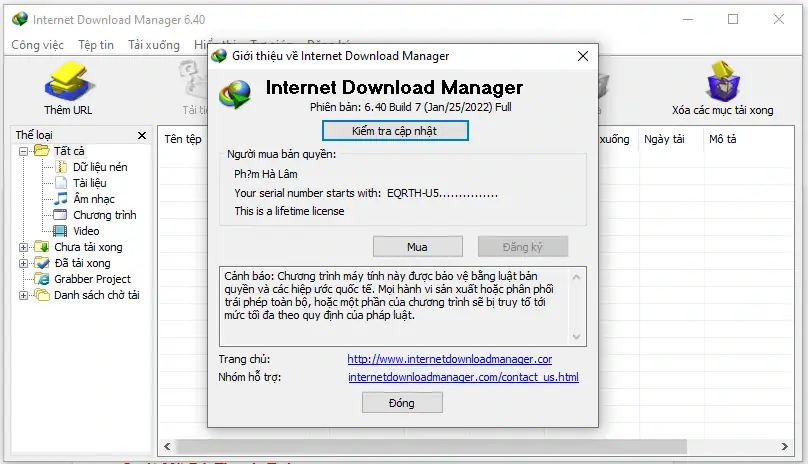
Task: Open the Tệp tin menu
Action: pyautogui.click(x=96, y=45)
